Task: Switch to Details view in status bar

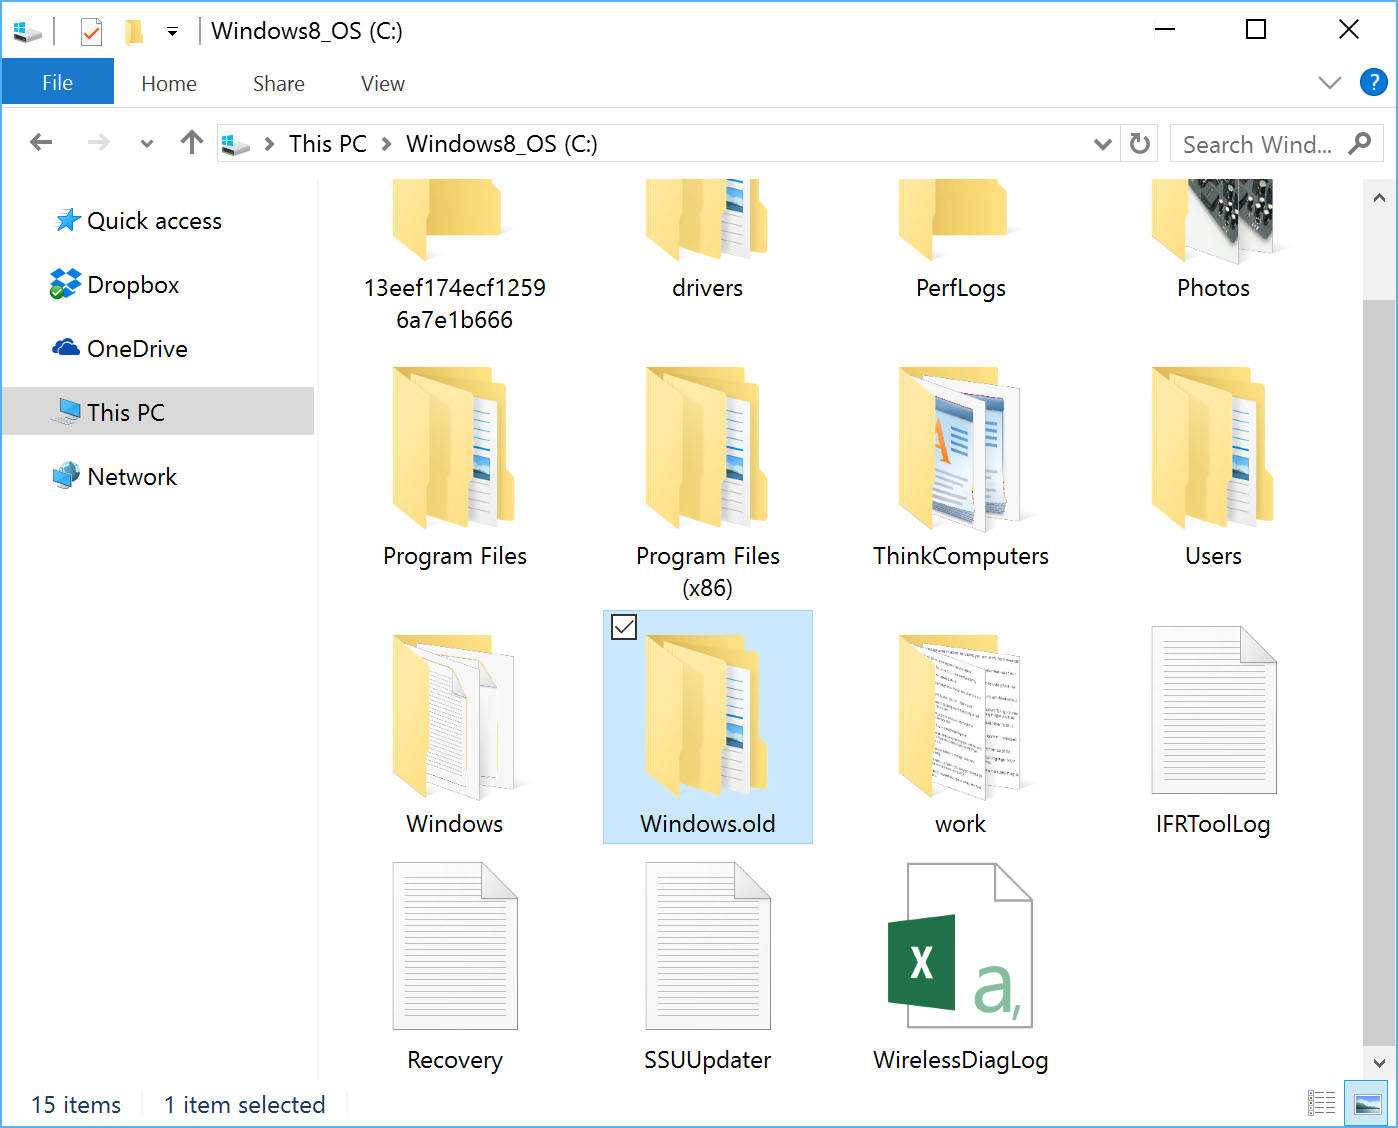Action: (1321, 1103)
